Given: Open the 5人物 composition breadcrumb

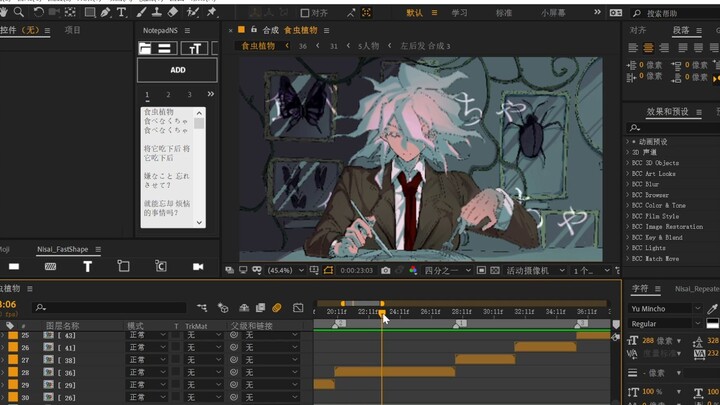Looking at the screenshot, I should tap(369, 46).
